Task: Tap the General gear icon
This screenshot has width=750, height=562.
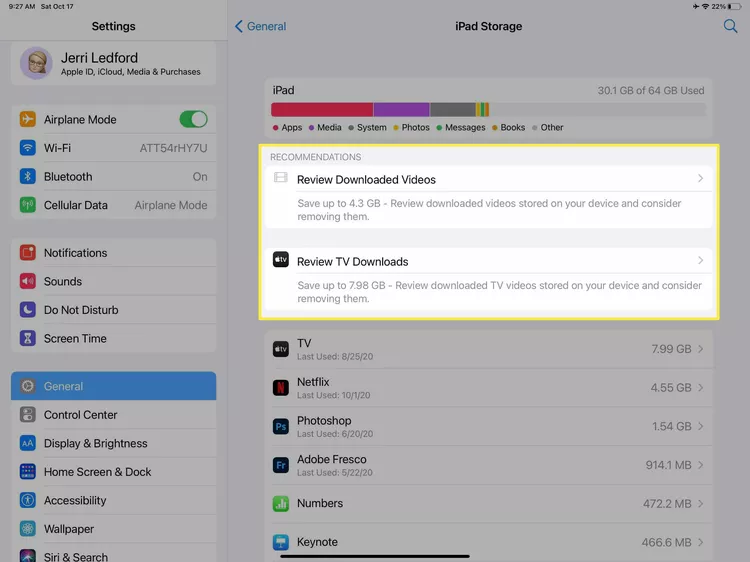Action: coord(28,386)
